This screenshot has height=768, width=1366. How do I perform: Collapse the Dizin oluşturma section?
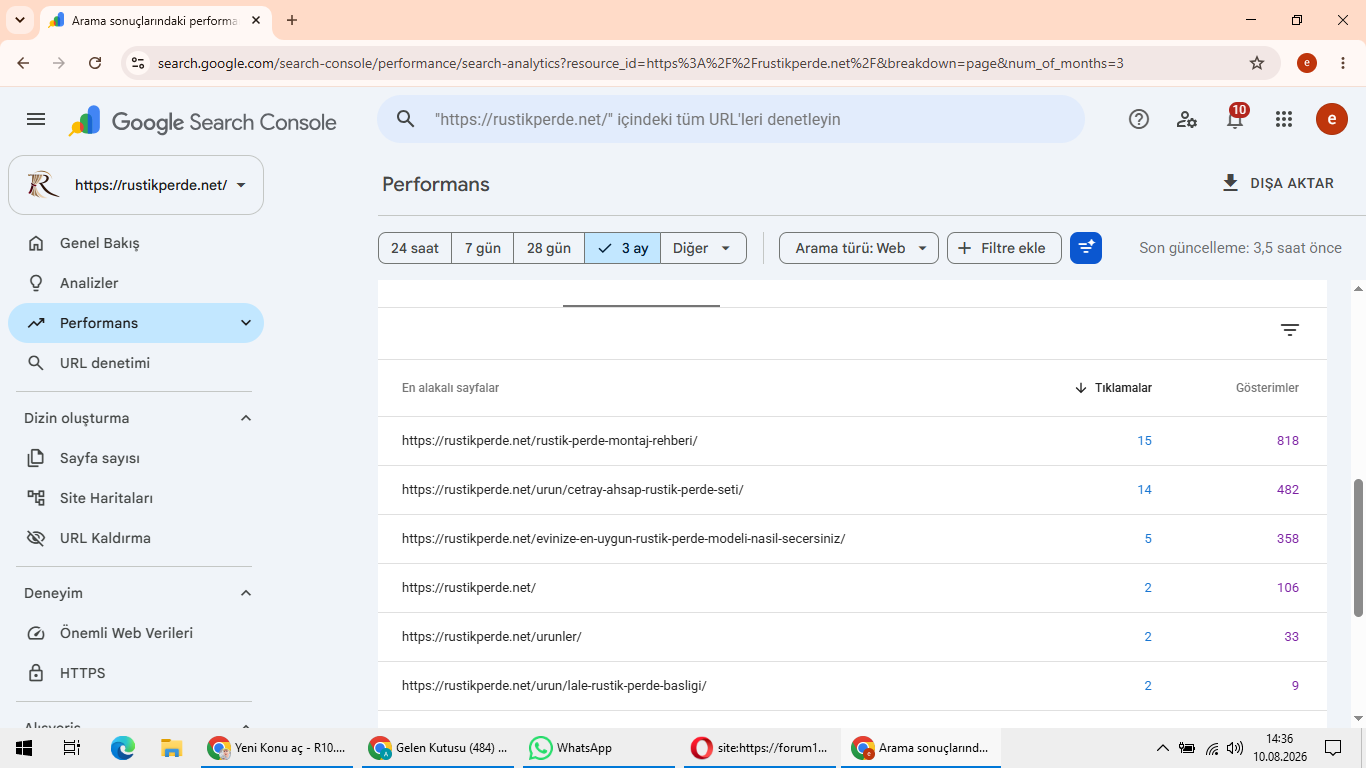point(246,418)
